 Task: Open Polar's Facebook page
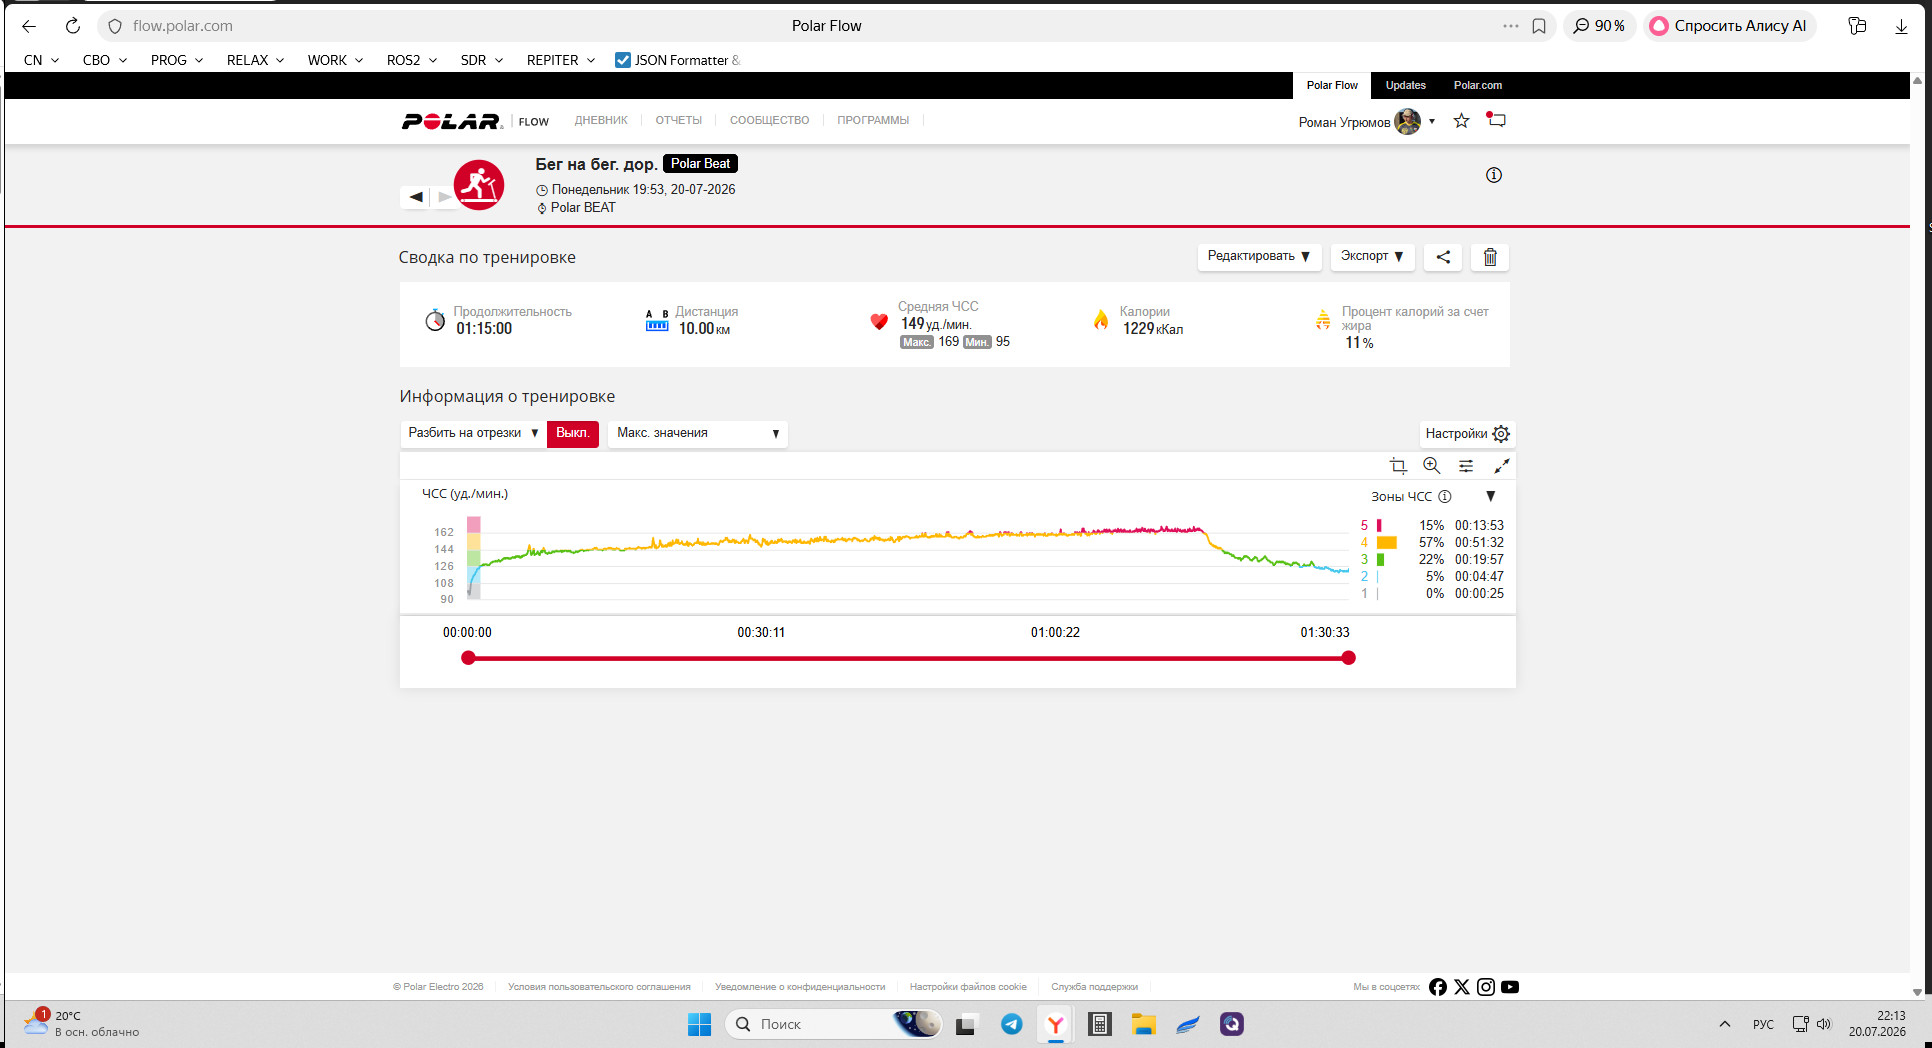click(1438, 987)
